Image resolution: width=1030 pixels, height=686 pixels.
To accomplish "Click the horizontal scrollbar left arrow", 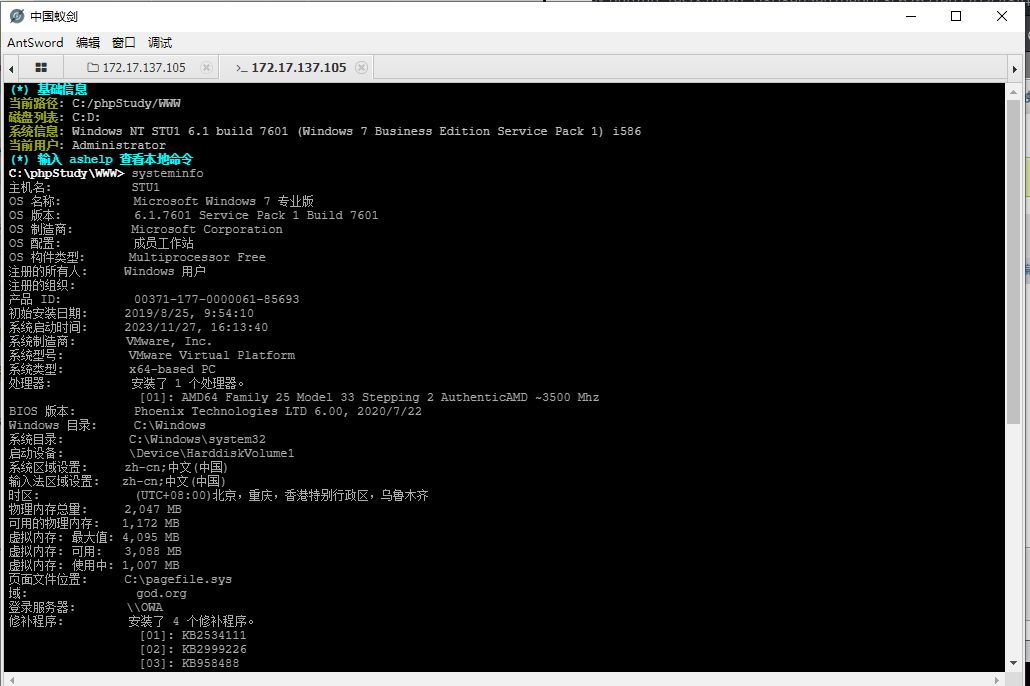I will pos(11,680).
